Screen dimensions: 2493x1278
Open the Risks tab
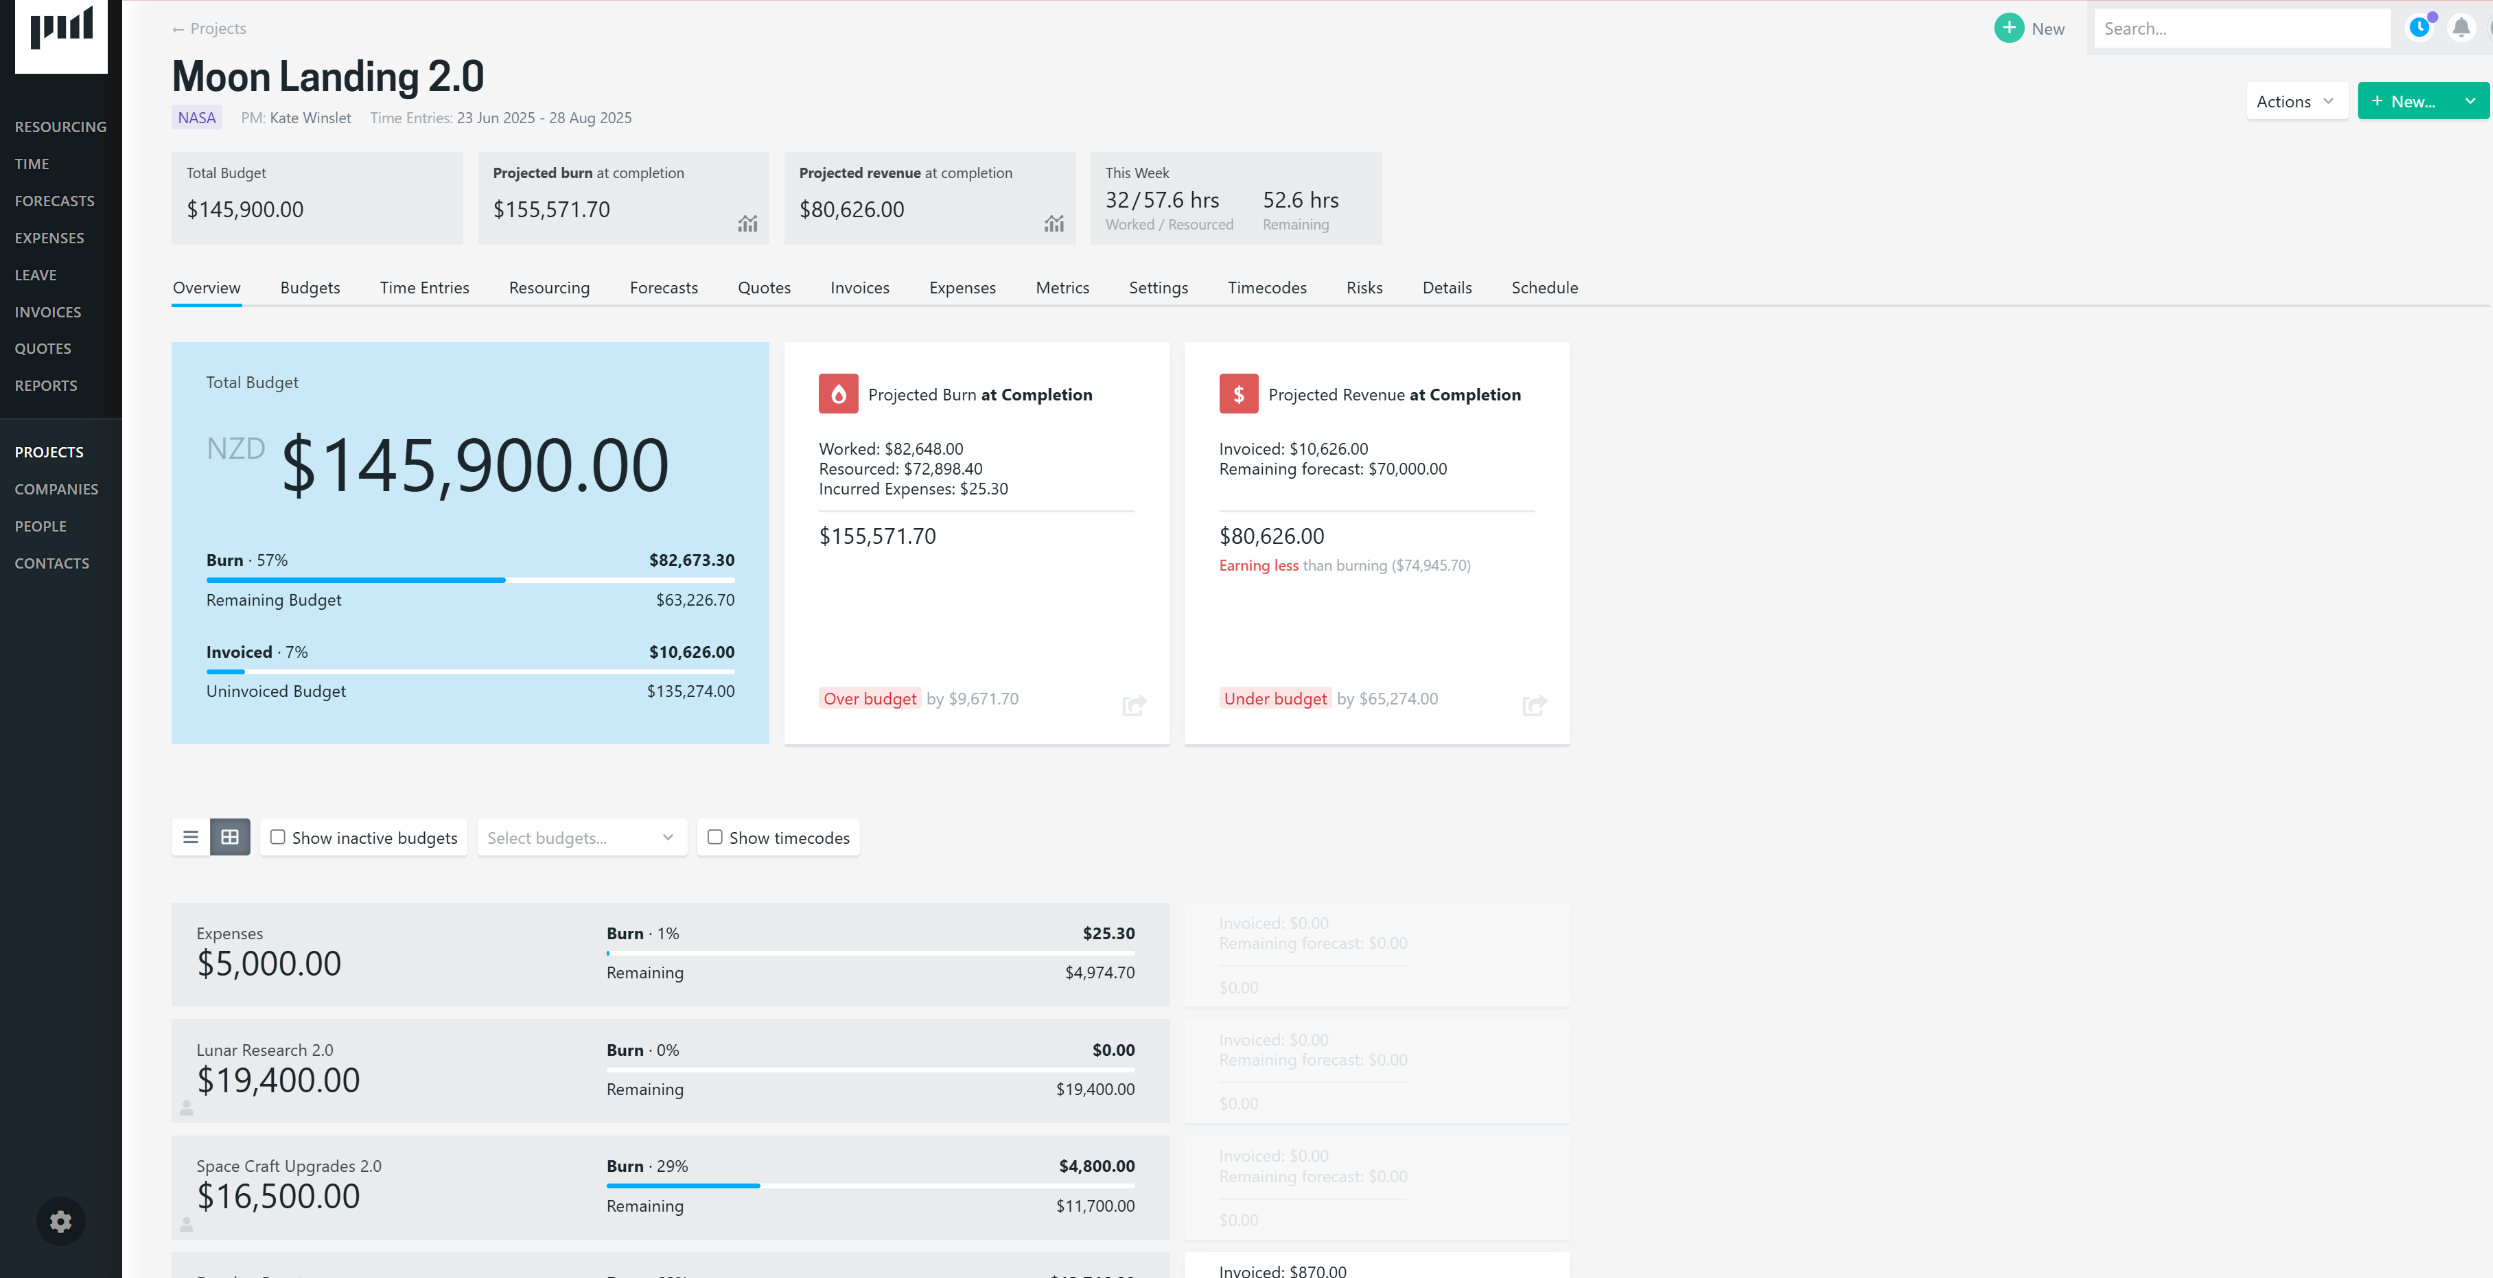click(x=1364, y=288)
